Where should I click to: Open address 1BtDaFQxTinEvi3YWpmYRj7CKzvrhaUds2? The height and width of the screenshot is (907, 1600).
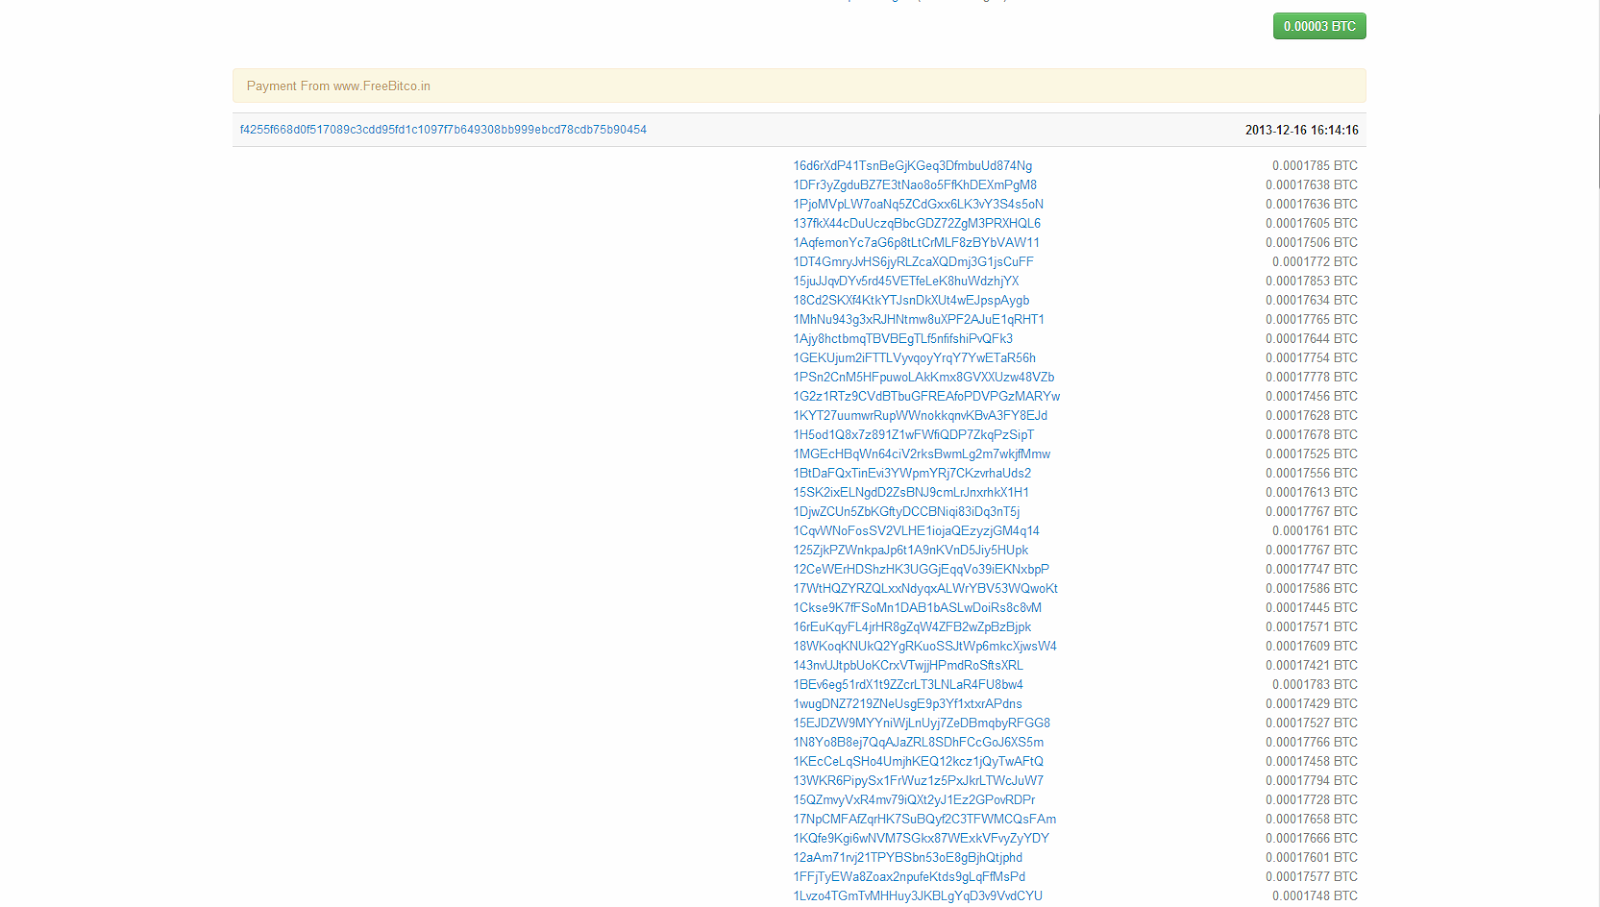tap(912, 473)
